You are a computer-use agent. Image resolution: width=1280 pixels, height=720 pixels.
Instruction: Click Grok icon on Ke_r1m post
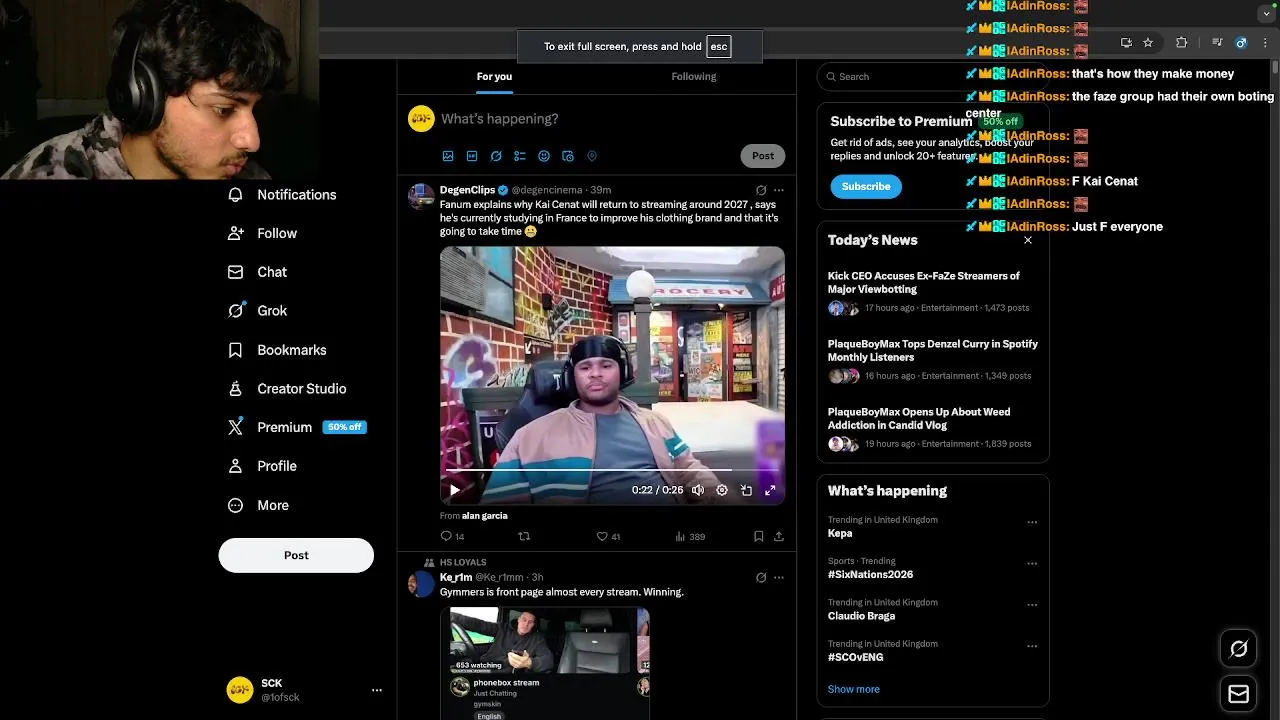coord(761,578)
